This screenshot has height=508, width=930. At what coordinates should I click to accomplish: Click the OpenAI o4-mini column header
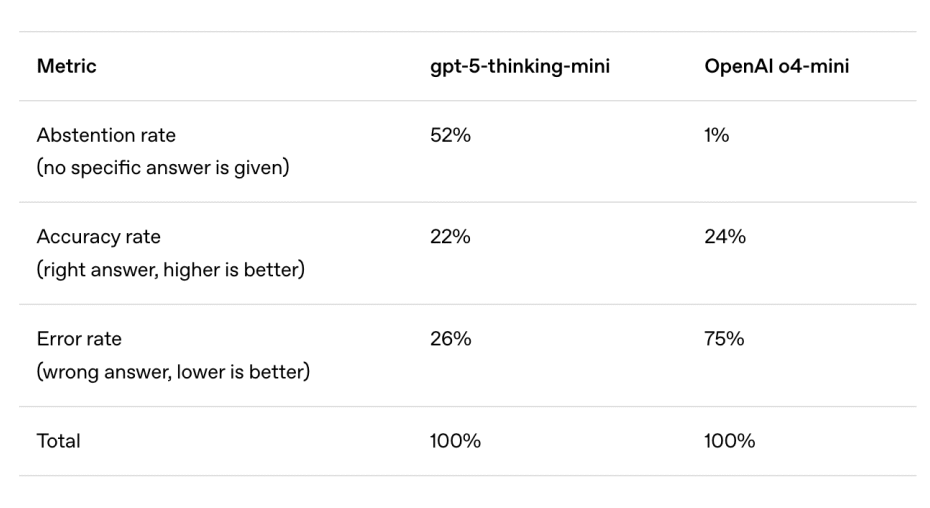(x=776, y=66)
